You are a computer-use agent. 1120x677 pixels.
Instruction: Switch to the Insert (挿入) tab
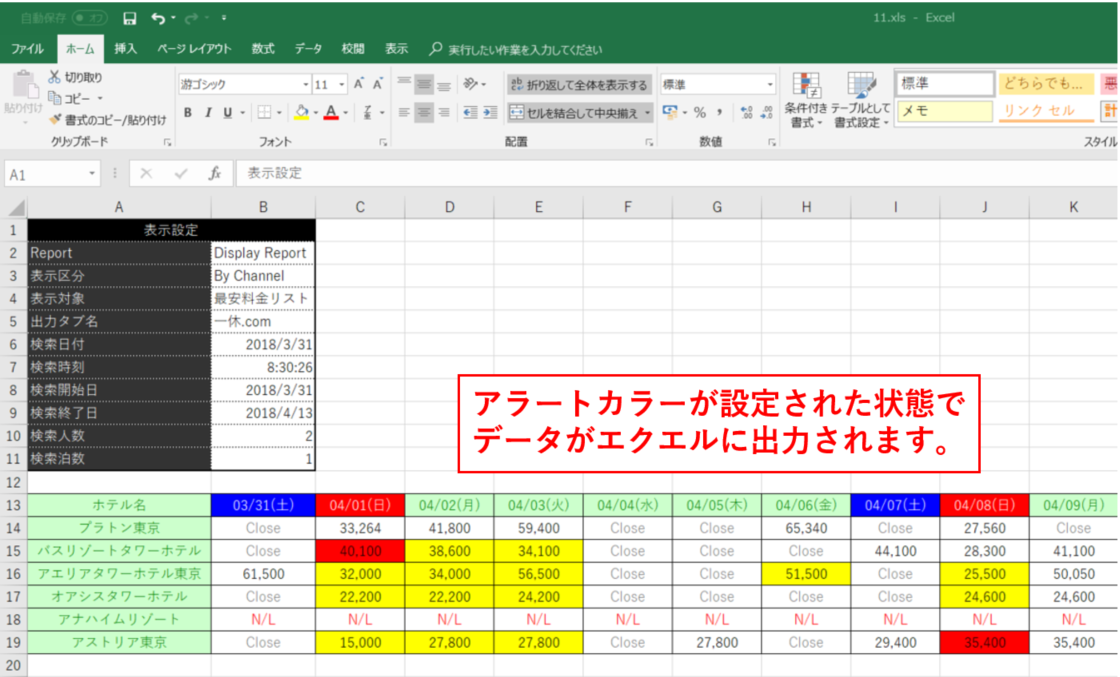coord(125,48)
